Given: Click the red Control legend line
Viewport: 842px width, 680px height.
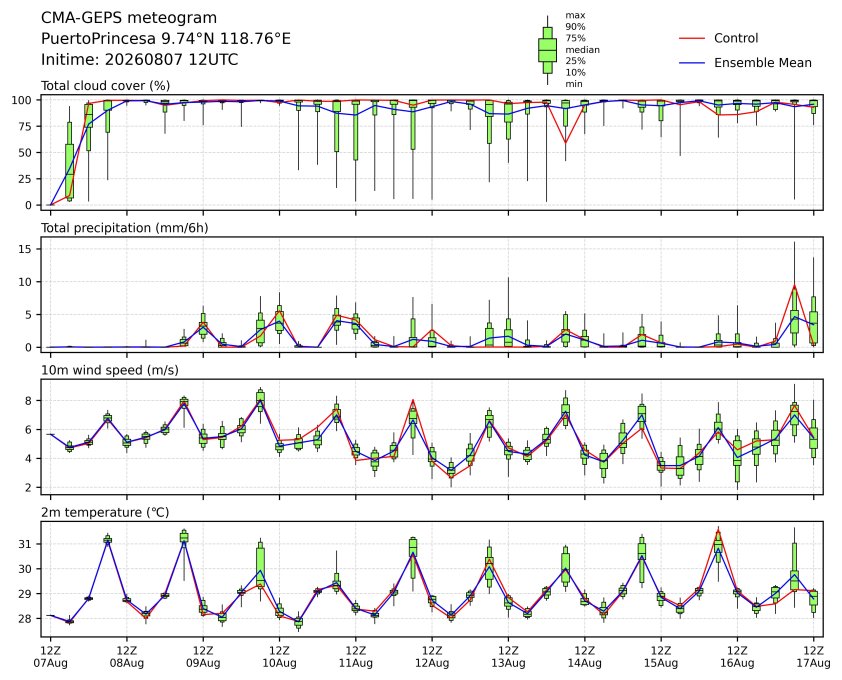Looking at the screenshot, I should (692, 39).
